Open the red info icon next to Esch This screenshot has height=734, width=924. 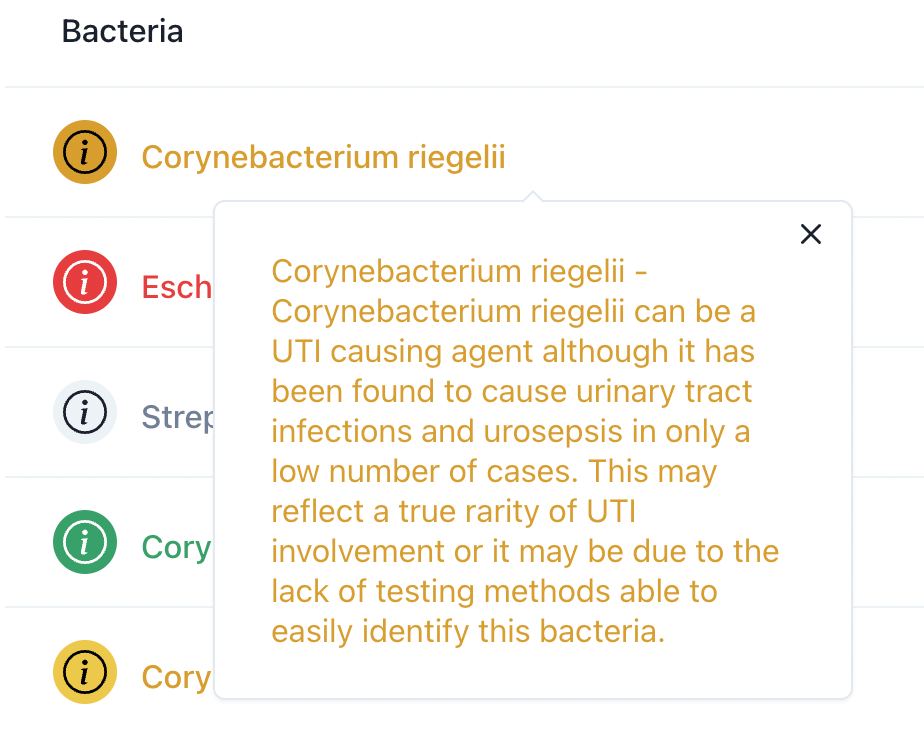[85, 282]
